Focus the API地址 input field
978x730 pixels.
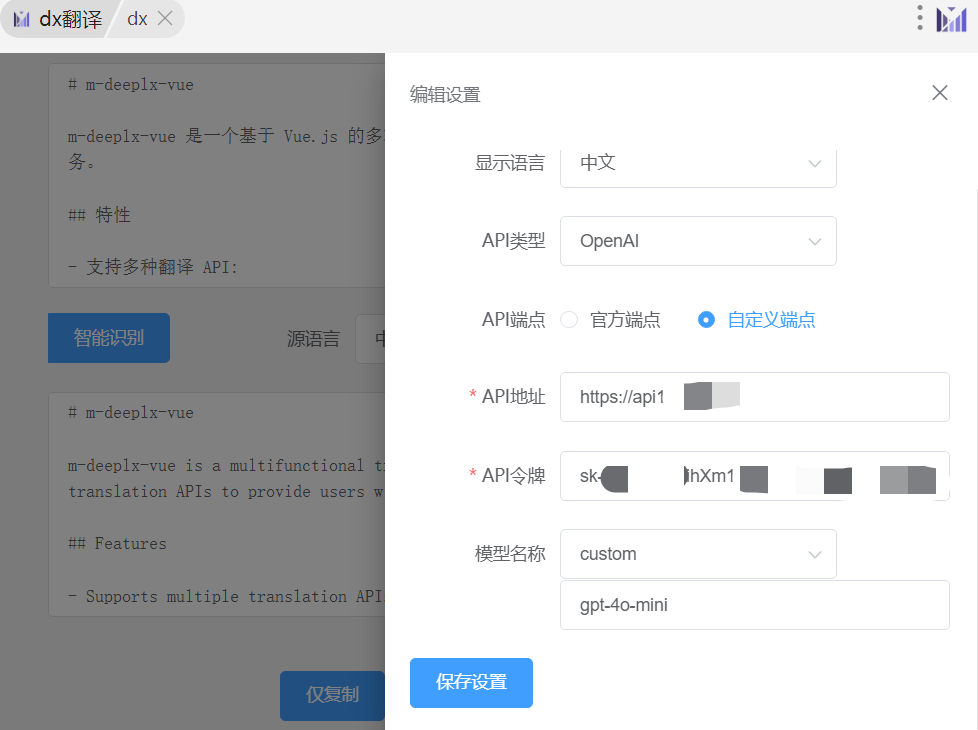pos(755,397)
